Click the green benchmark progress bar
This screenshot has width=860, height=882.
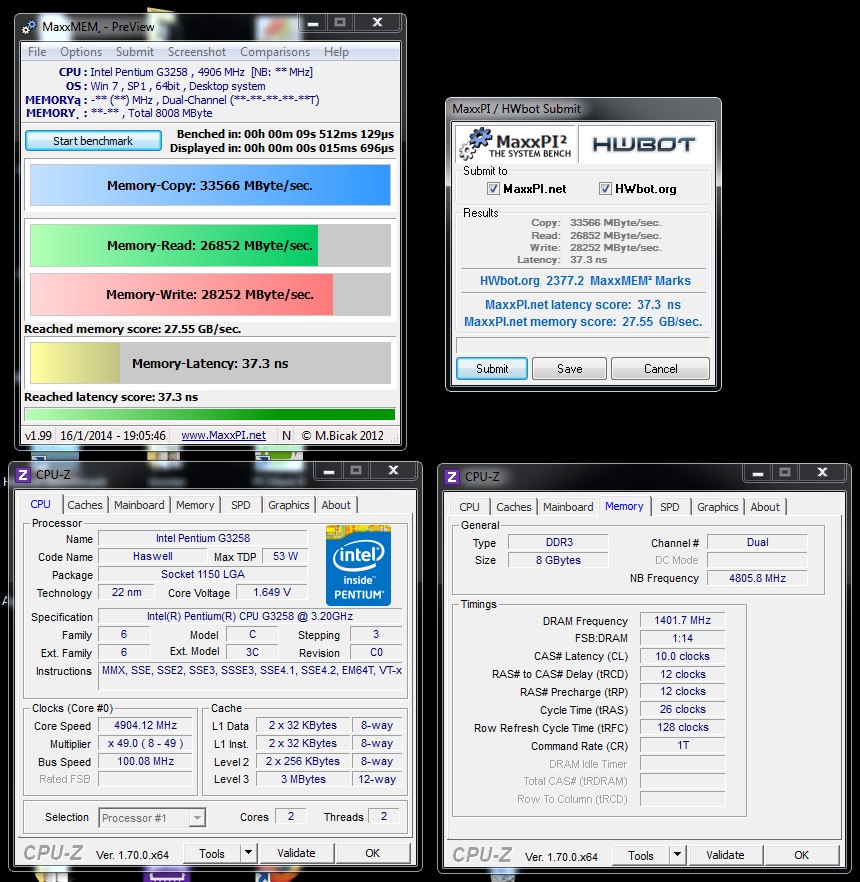click(210, 415)
